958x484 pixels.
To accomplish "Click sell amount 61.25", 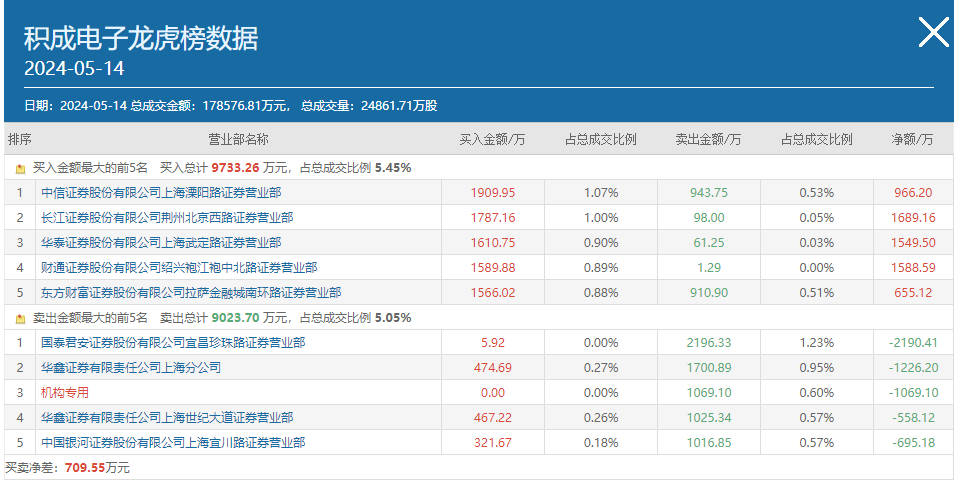I will (x=709, y=243).
